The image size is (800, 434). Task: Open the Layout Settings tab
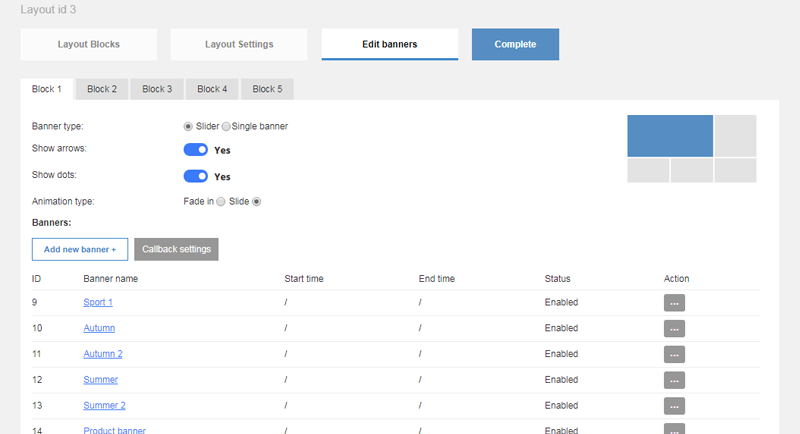point(239,44)
